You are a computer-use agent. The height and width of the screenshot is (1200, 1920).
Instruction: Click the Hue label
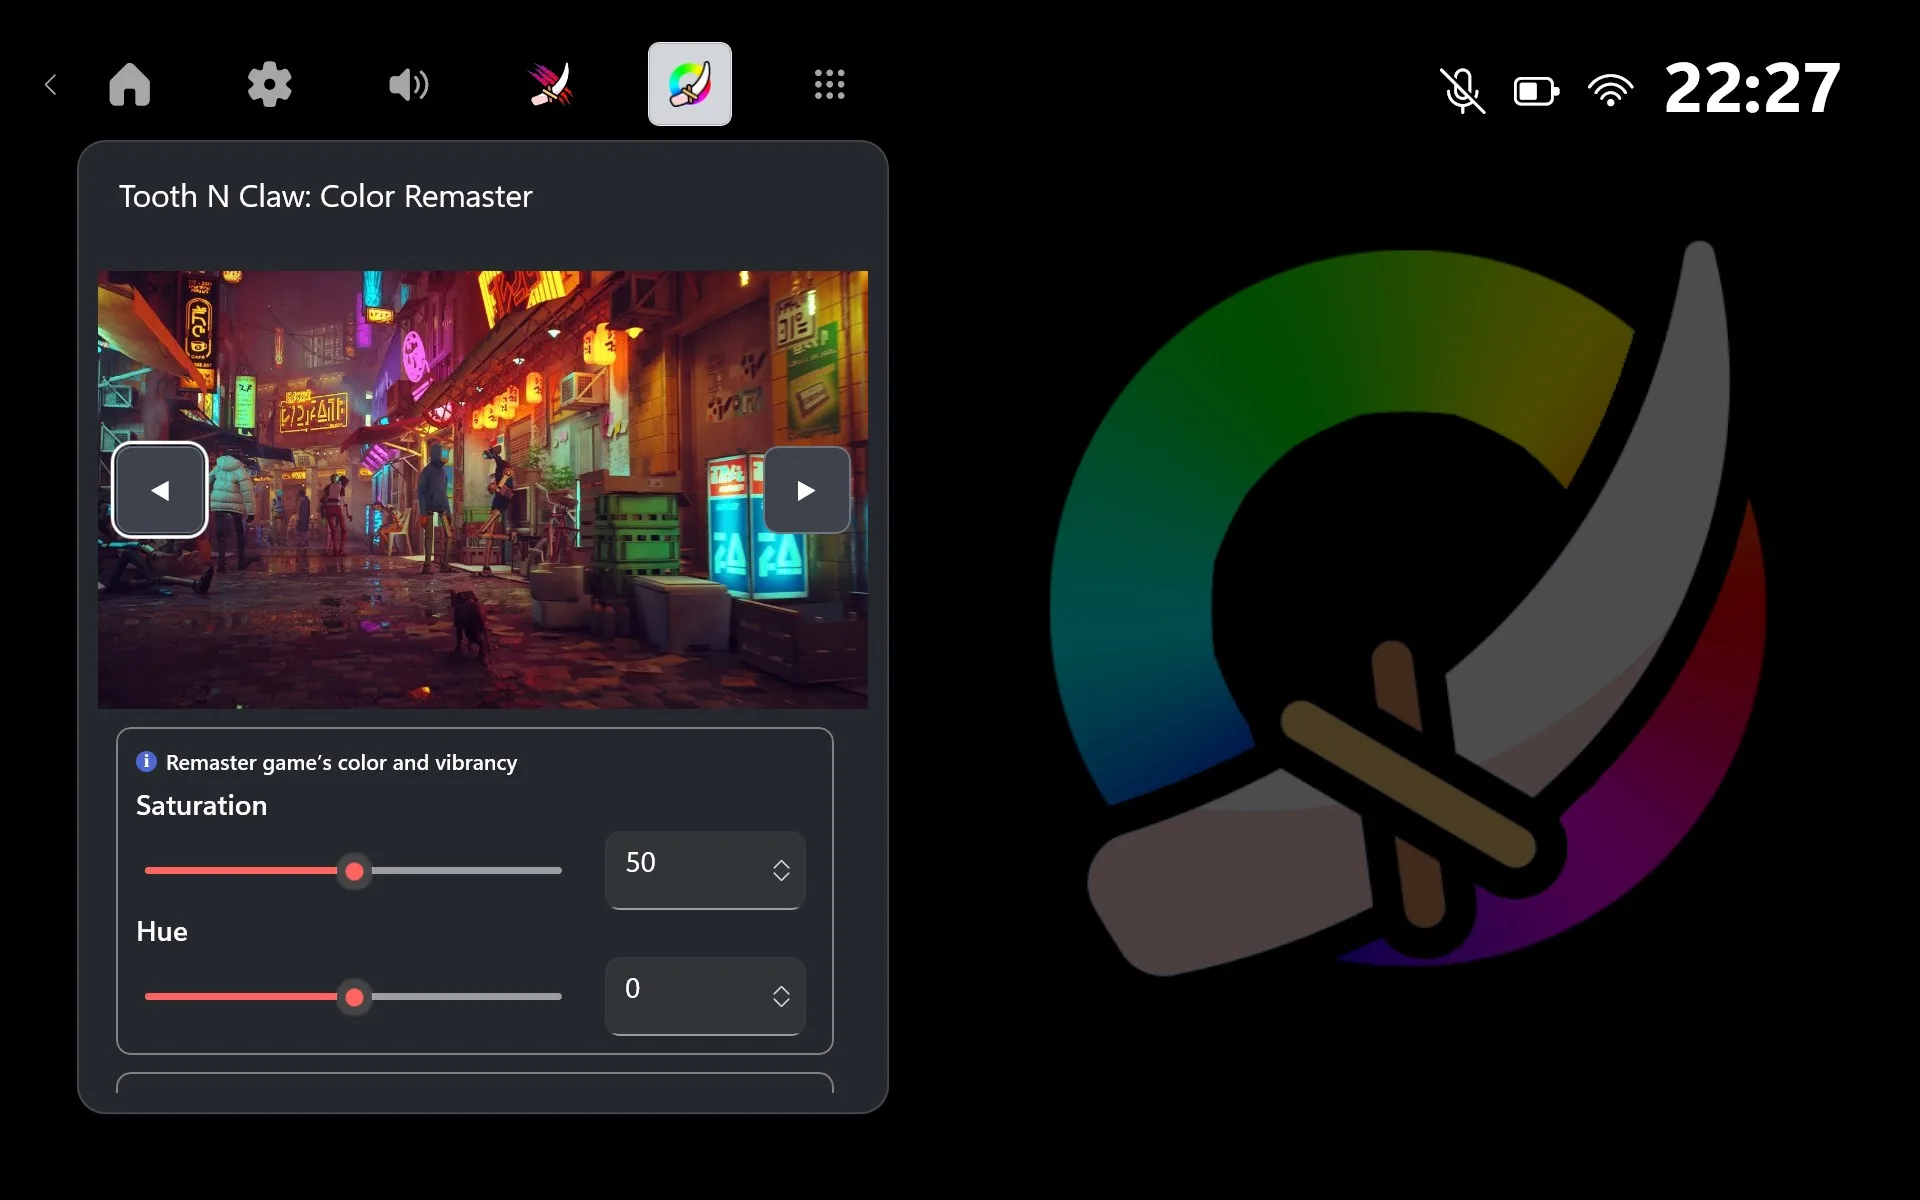tap(162, 932)
